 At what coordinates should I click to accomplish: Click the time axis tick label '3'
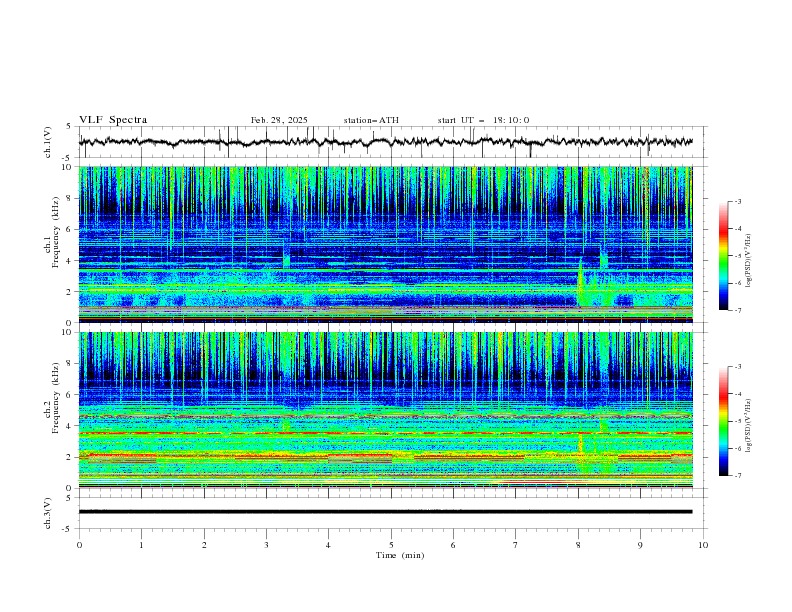click(266, 545)
